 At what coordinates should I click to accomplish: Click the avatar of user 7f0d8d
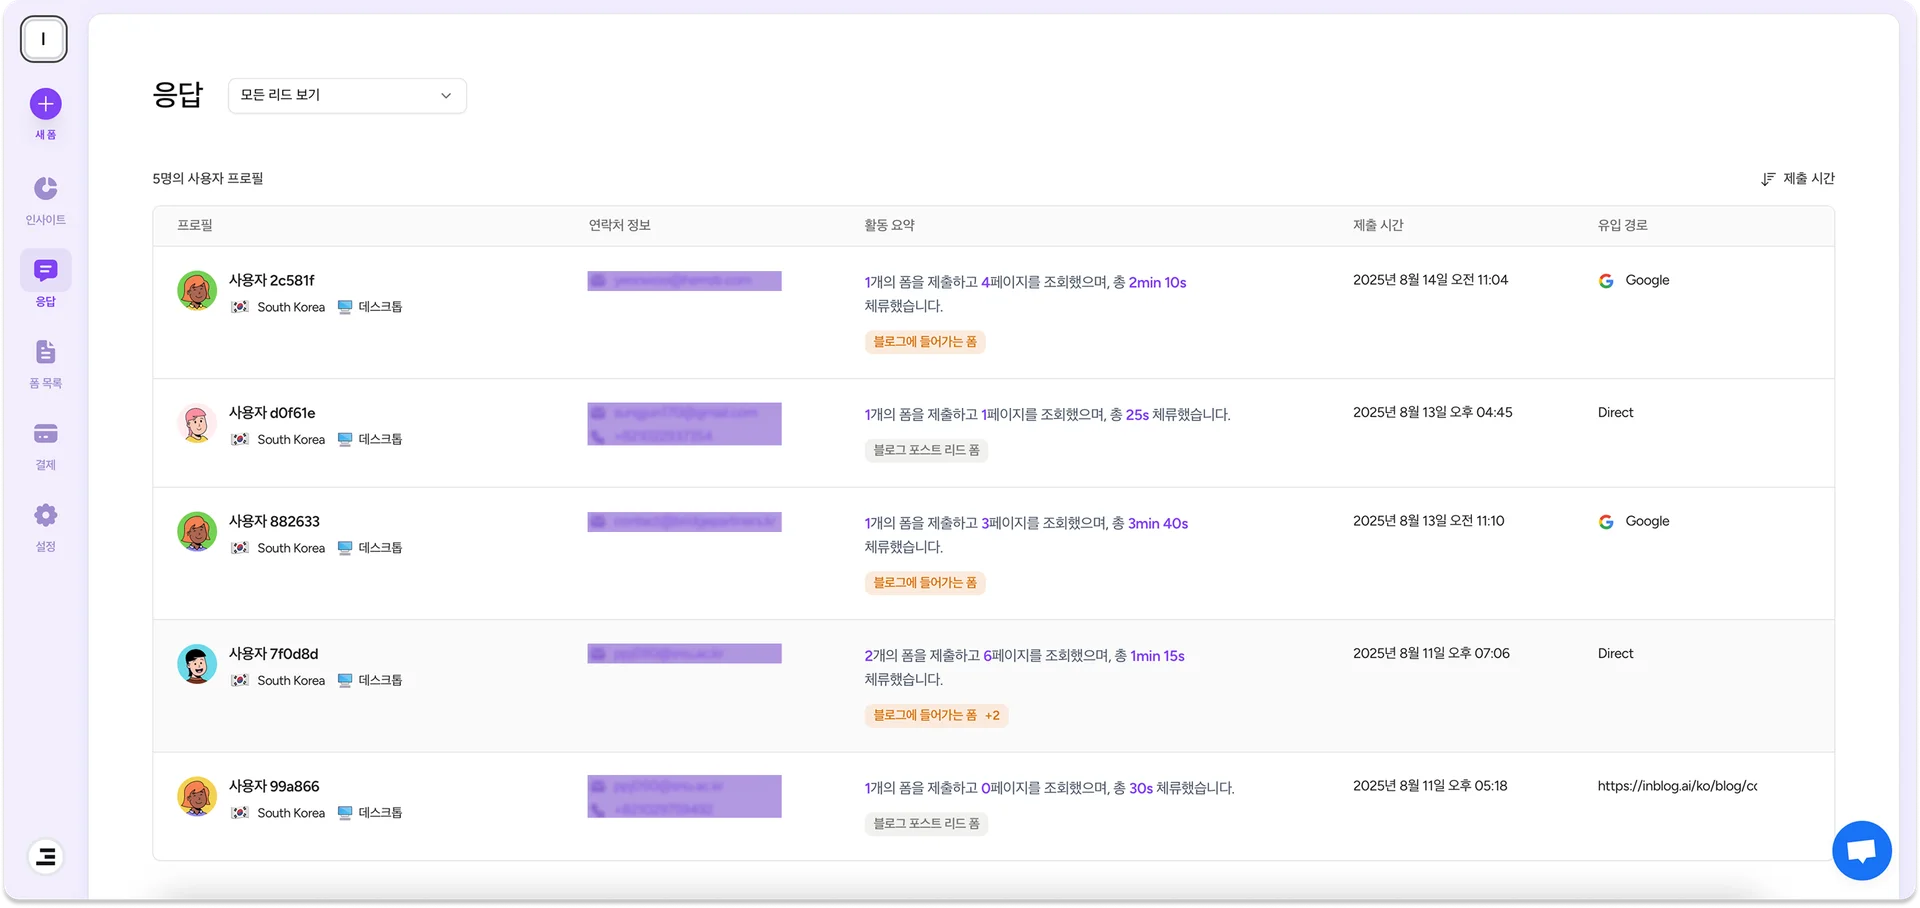[197, 664]
